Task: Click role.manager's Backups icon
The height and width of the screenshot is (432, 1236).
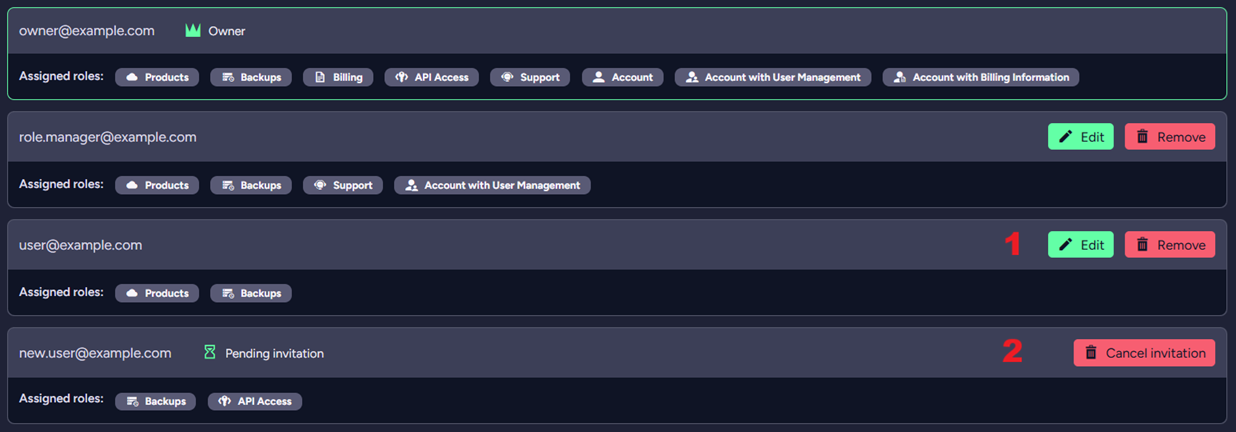Action: click(x=228, y=185)
